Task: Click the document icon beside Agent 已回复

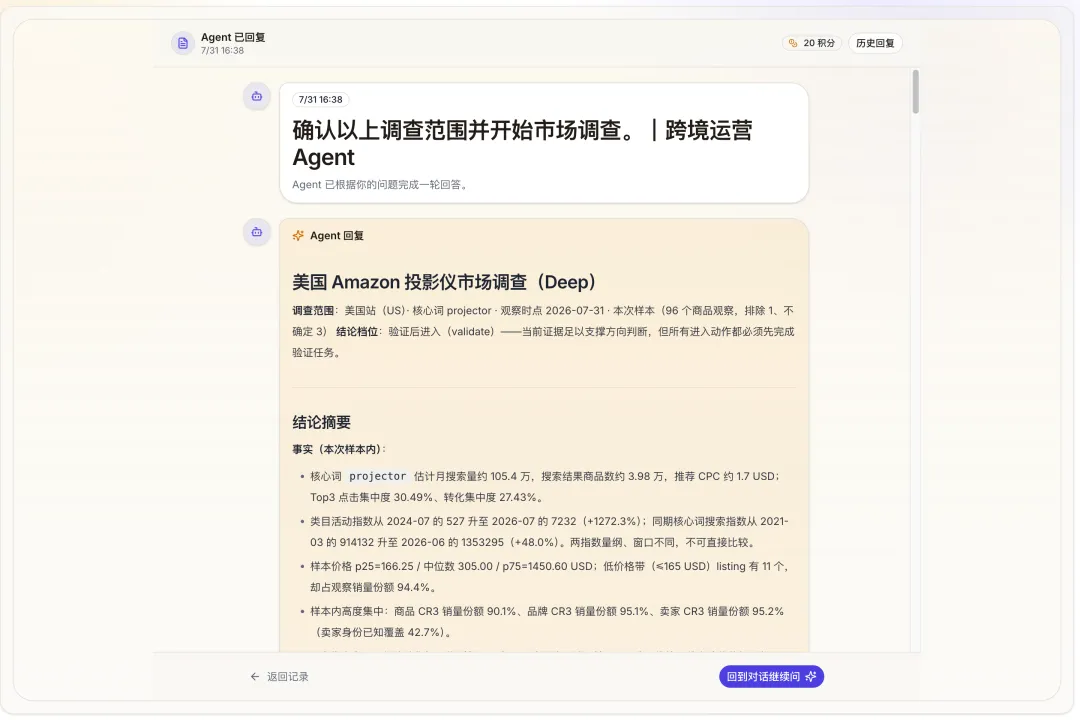Action: [183, 43]
